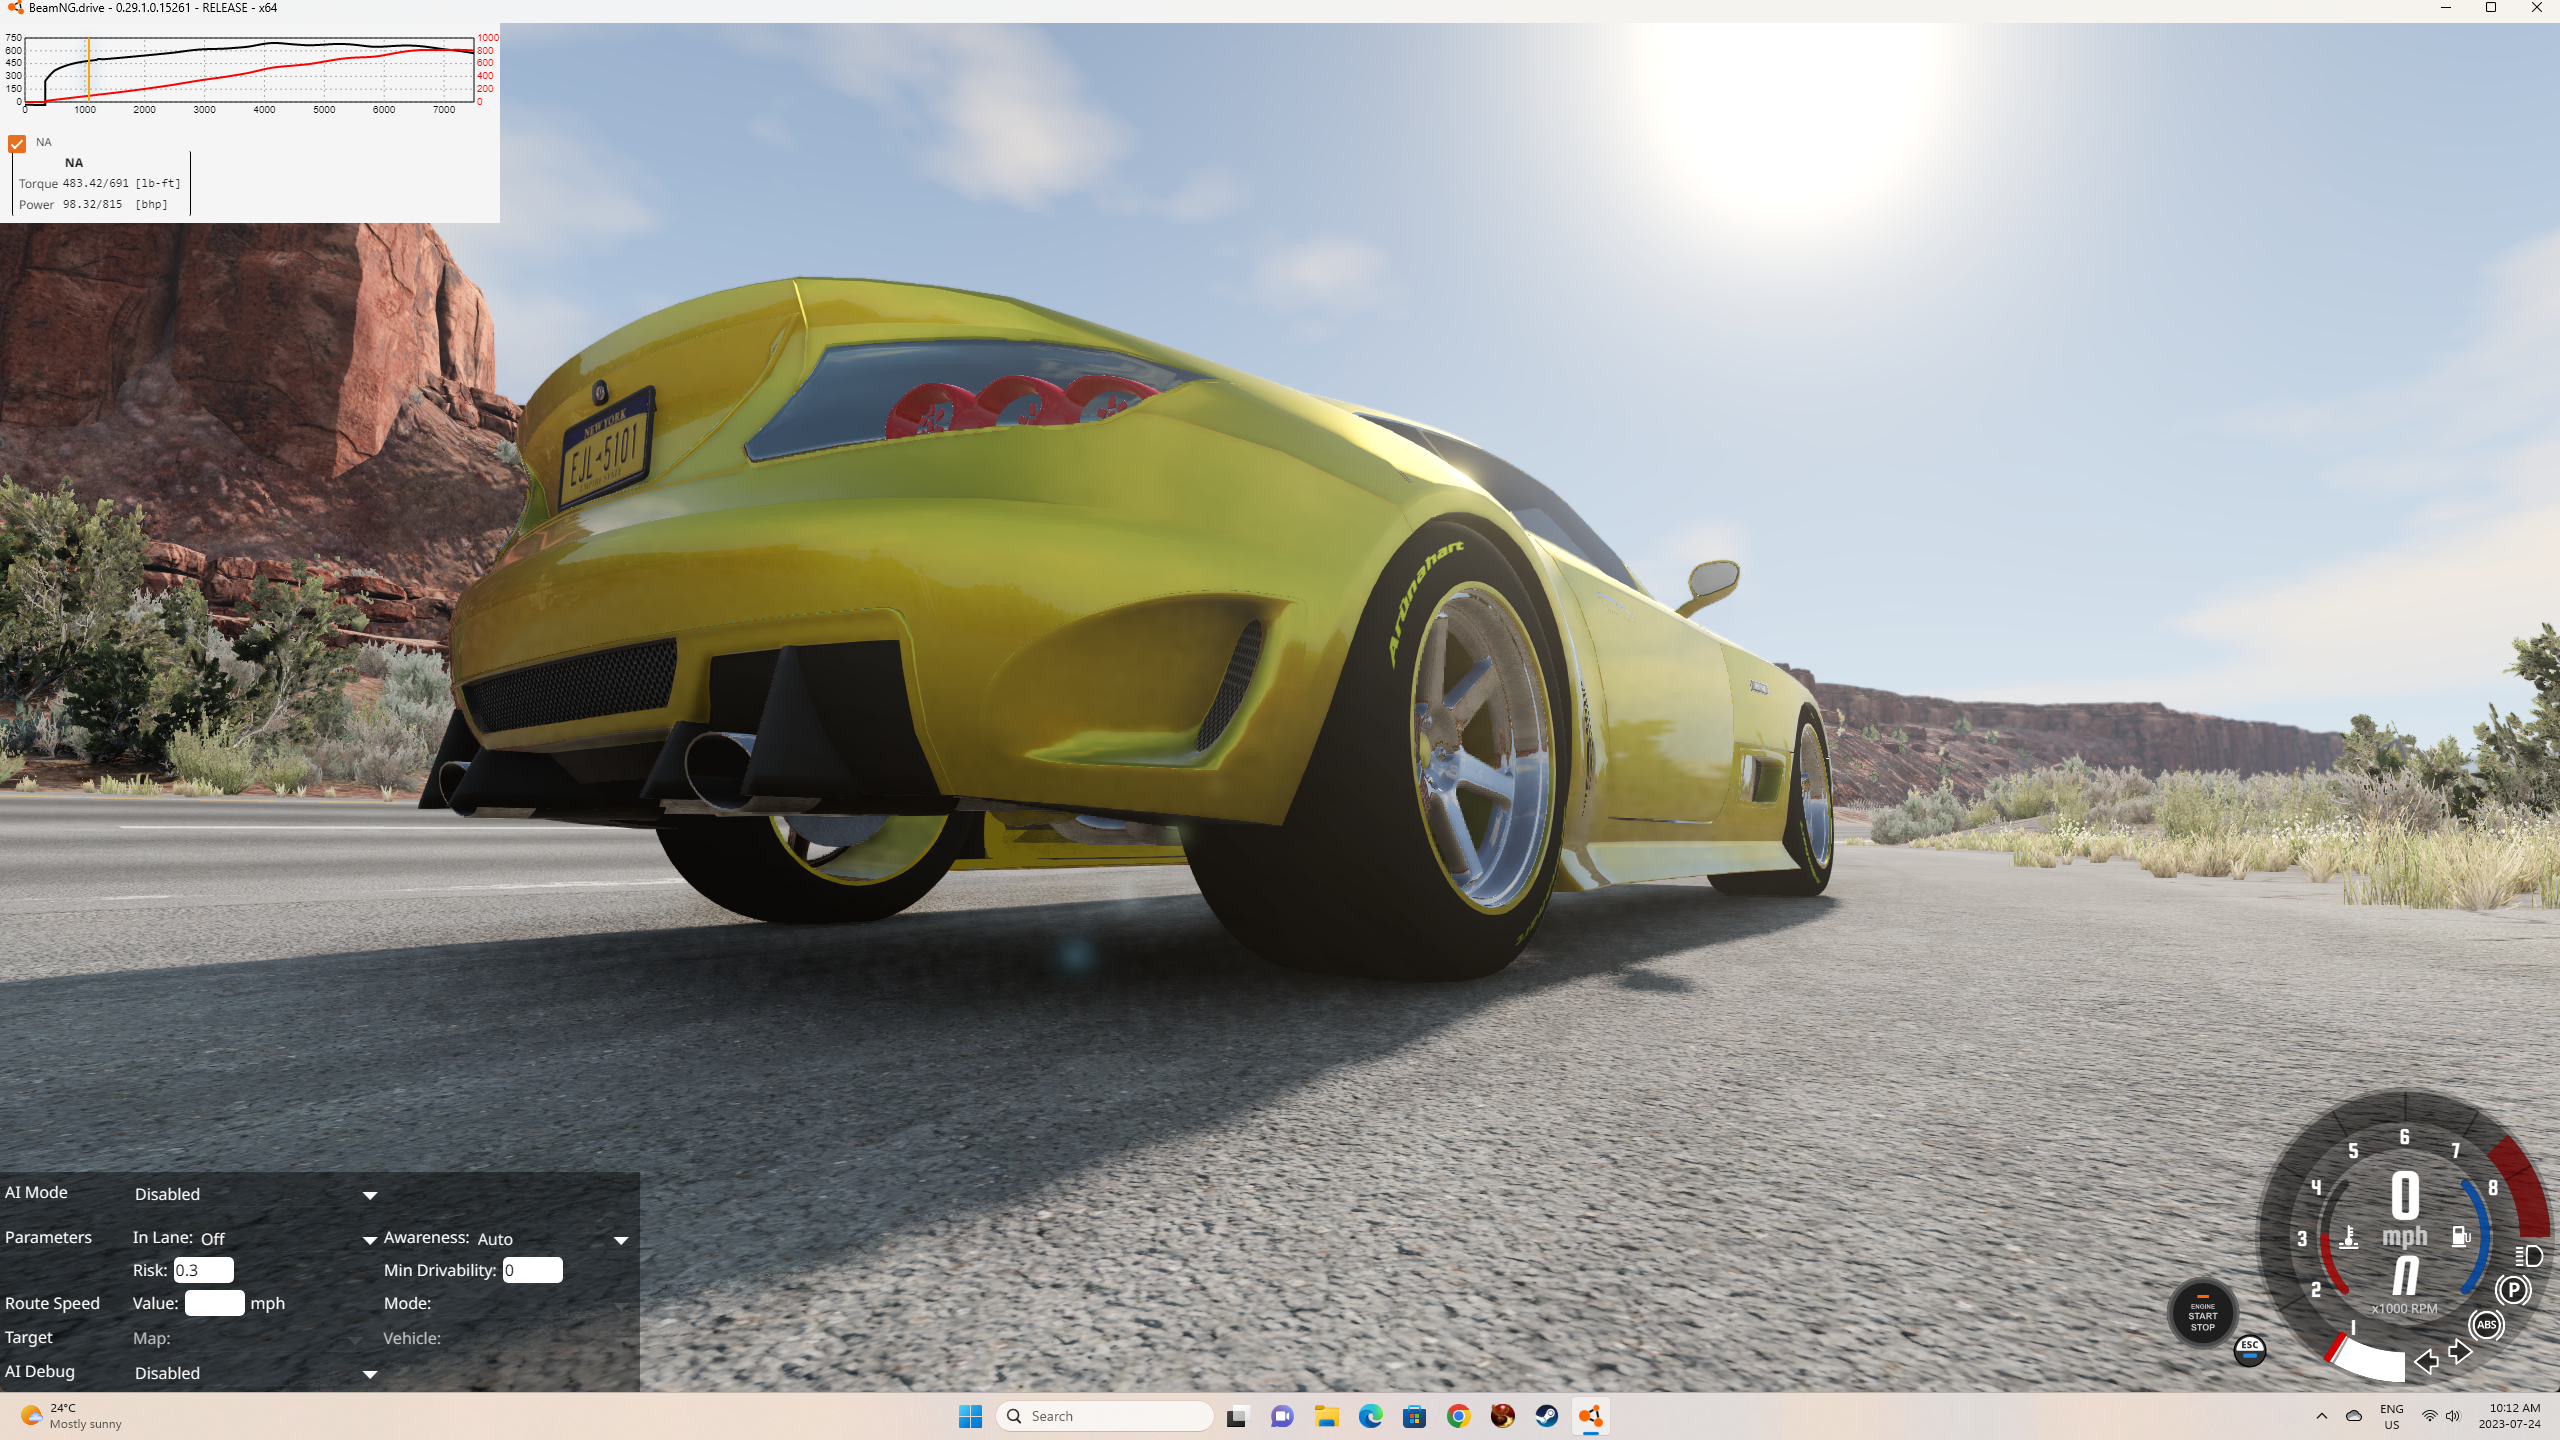The height and width of the screenshot is (1440, 2560).
Task: Click the headlight indicator icon
Action: pyautogui.click(x=2528, y=1256)
